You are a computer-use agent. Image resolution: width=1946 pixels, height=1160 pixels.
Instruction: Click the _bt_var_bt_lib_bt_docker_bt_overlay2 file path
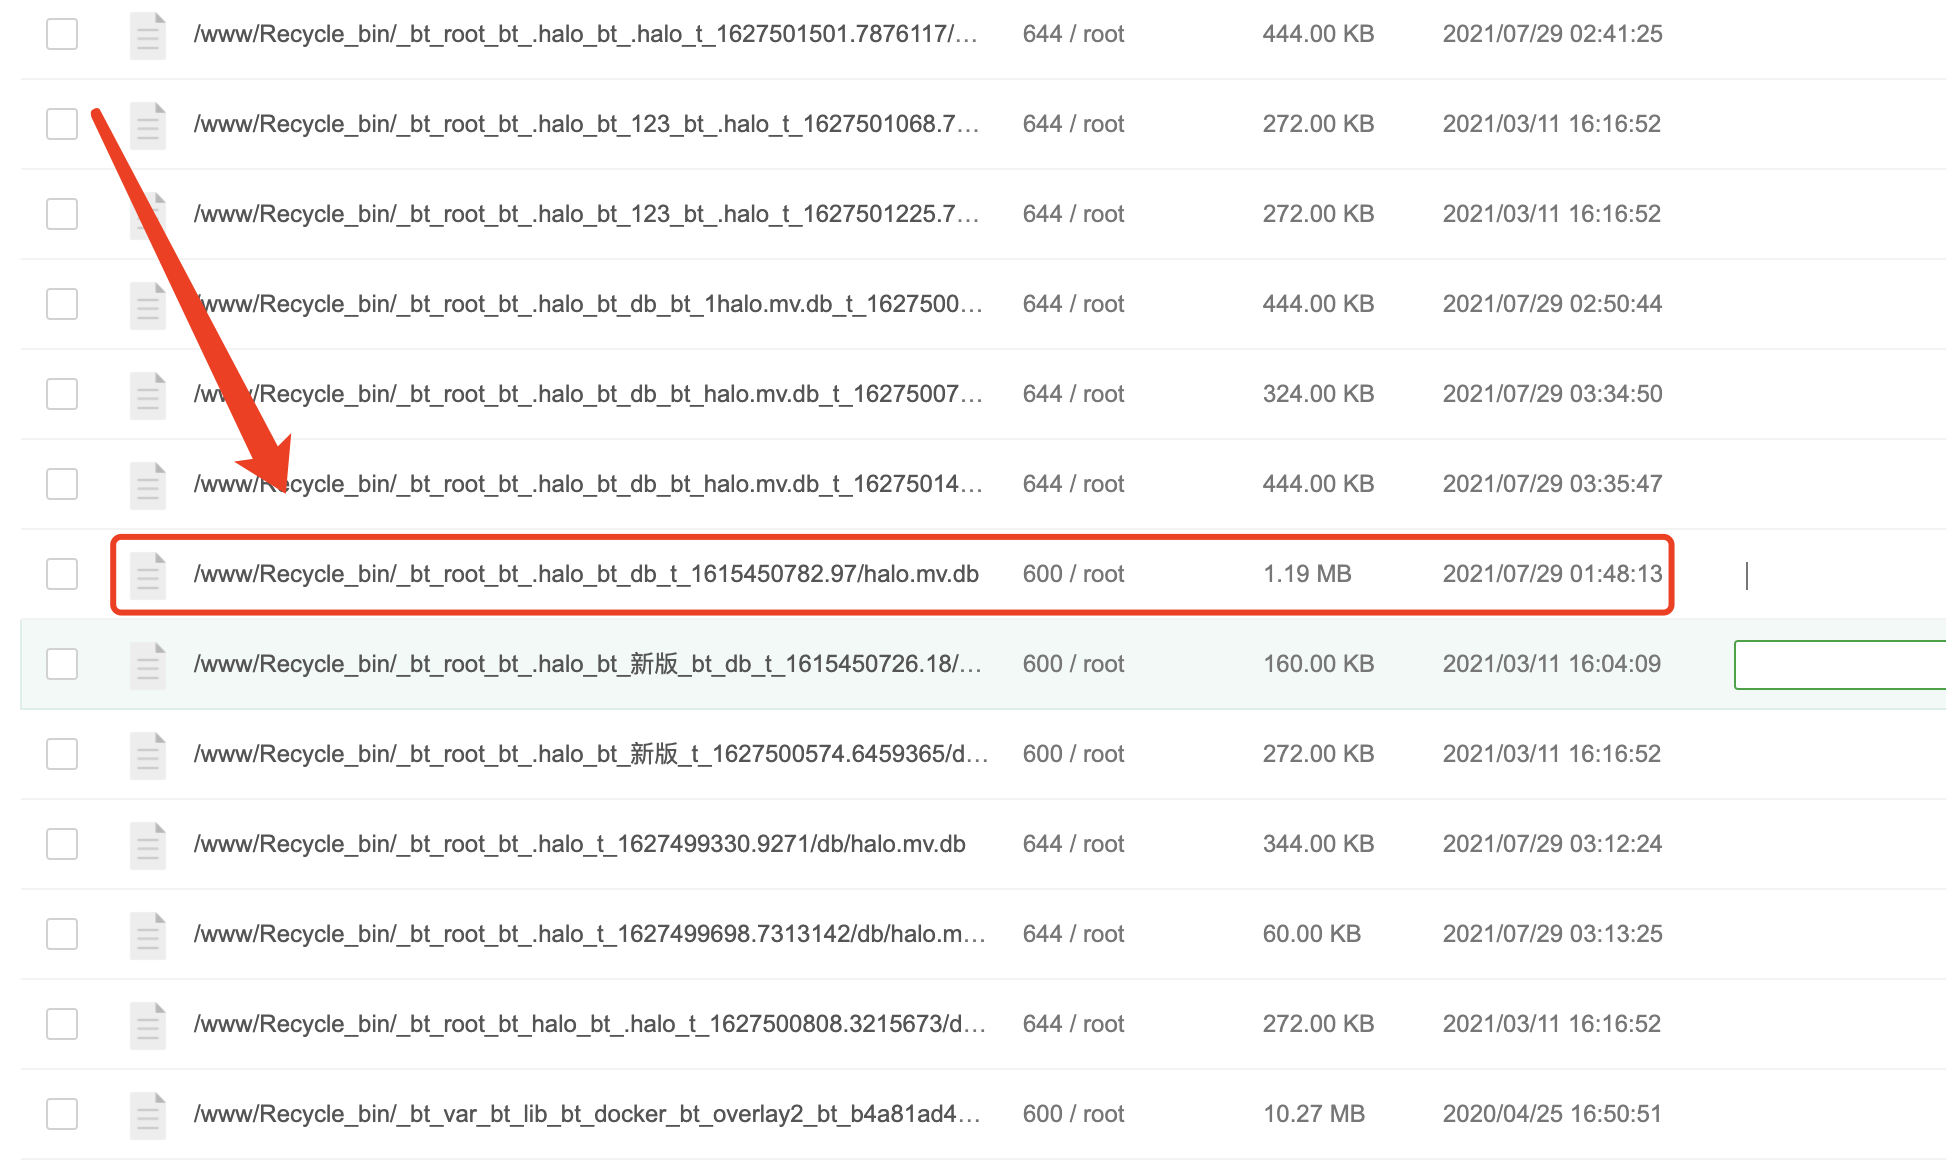(x=586, y=1114)
